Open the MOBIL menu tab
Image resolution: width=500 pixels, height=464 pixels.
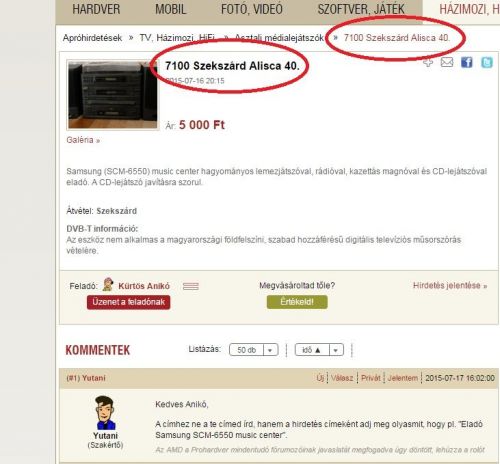[171, 9]
